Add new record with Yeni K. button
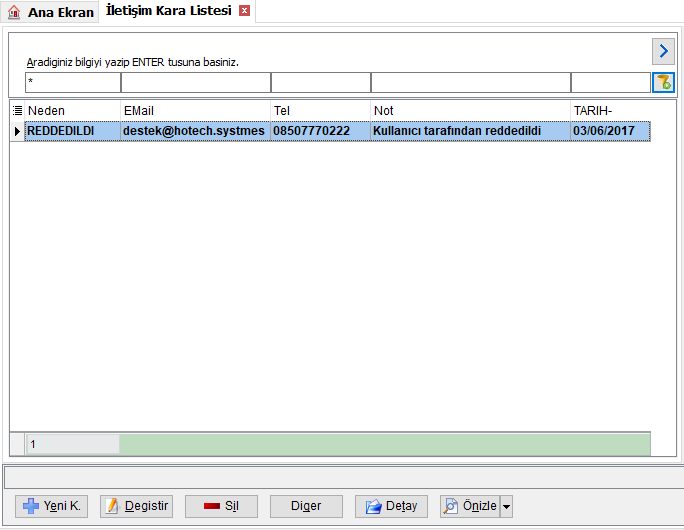 click(x=51, y=506)
